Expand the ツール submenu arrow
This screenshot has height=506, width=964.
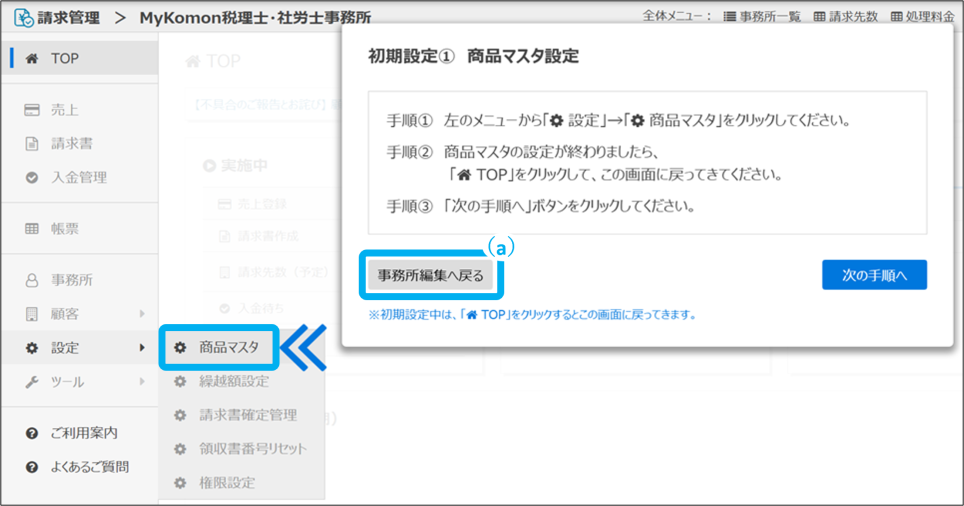point(142,382)
